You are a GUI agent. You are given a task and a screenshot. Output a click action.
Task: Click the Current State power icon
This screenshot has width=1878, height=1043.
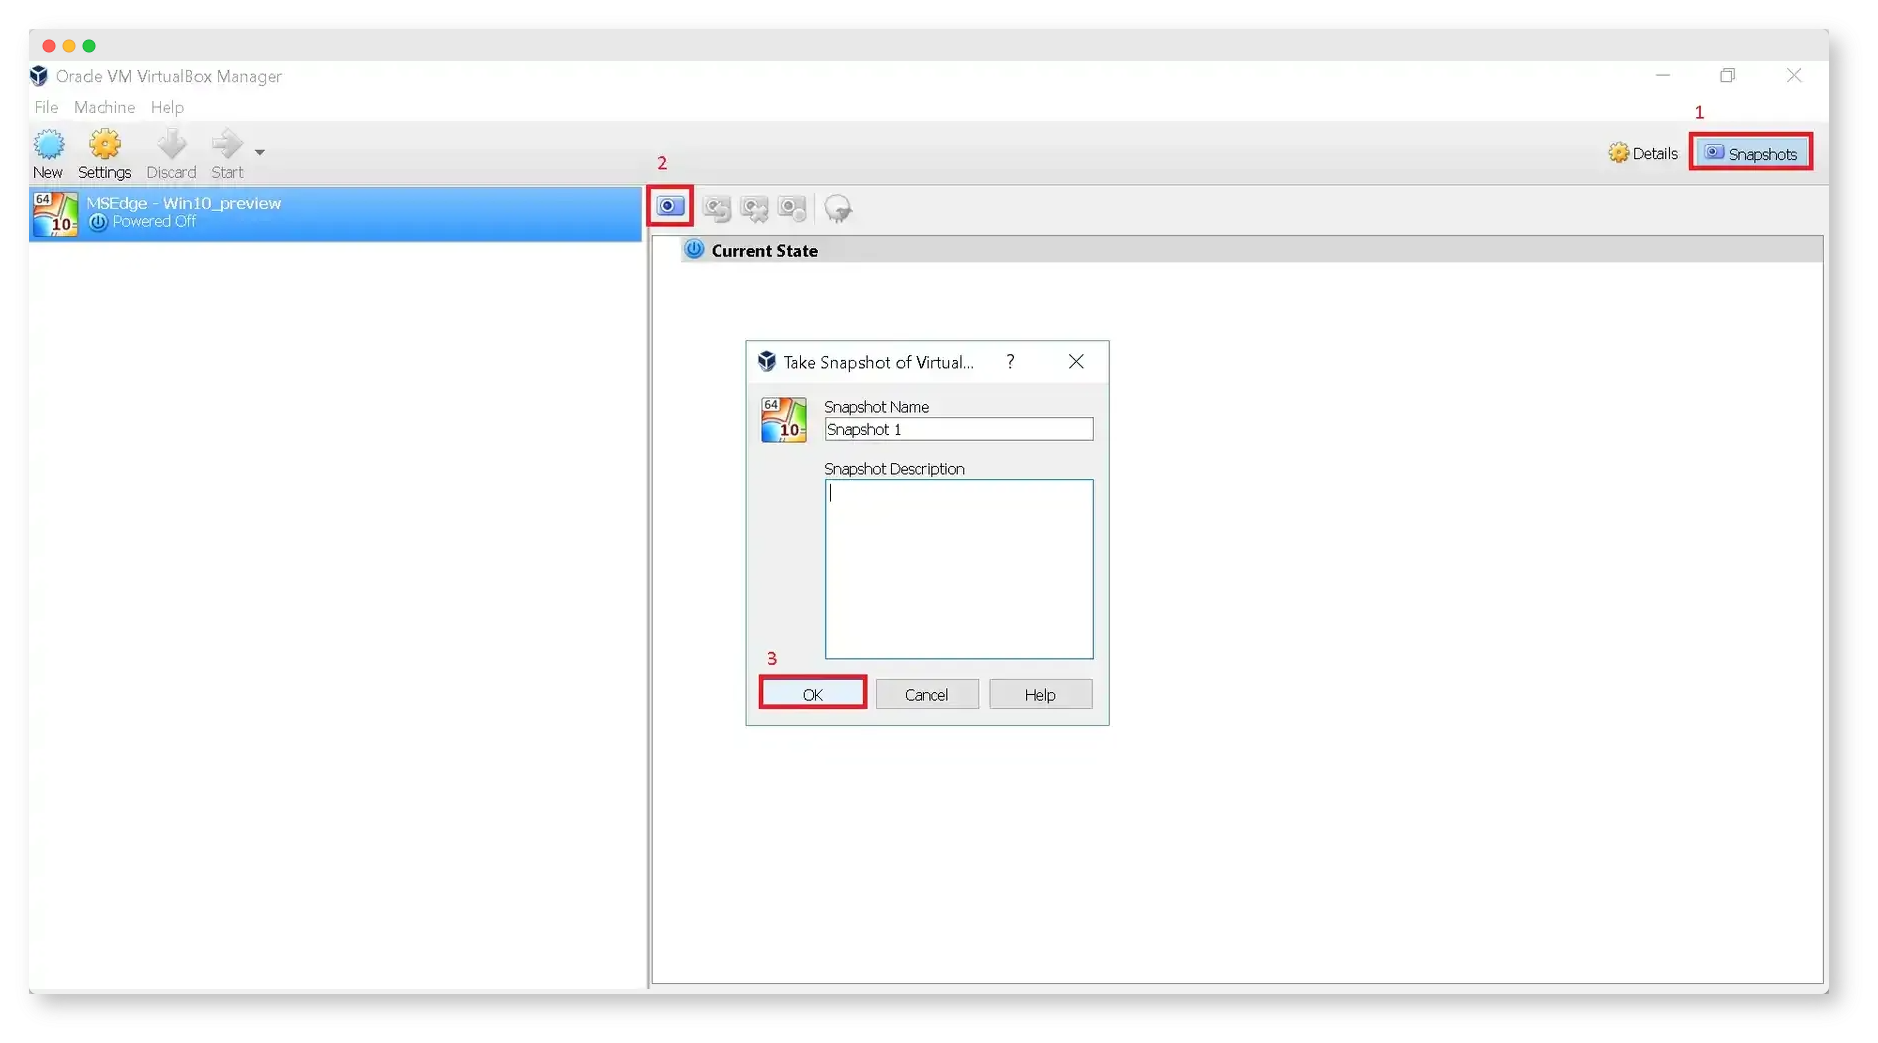click(694, 249)
